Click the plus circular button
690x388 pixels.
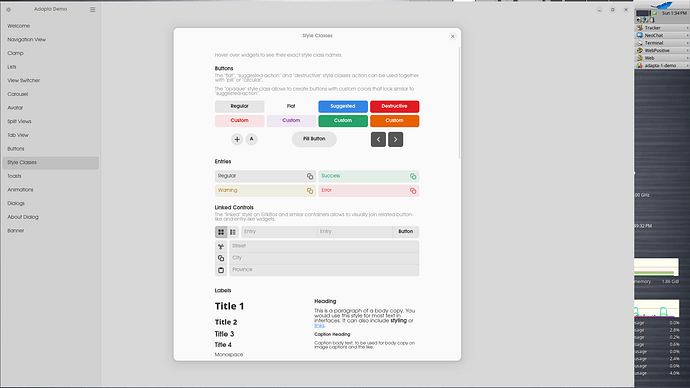(x=237, y=139)
